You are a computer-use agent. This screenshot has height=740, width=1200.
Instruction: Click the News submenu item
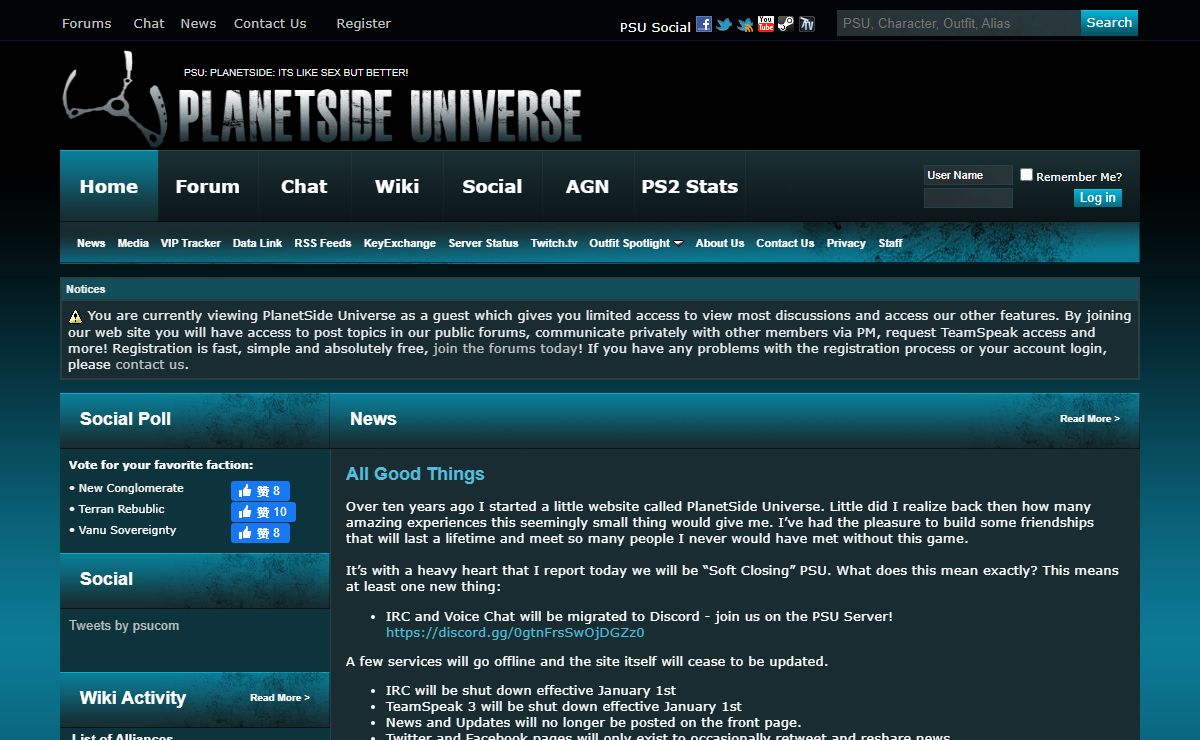pos(91,243)
